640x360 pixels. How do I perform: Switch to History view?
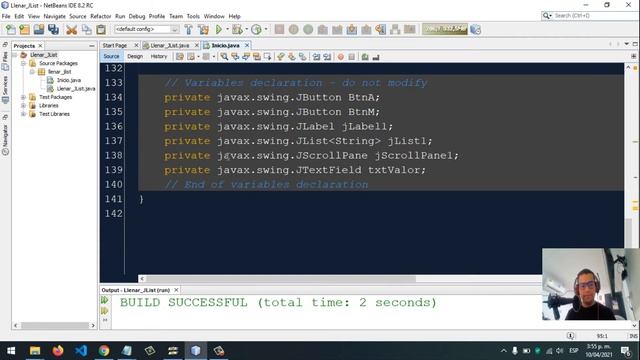[158, 56]
